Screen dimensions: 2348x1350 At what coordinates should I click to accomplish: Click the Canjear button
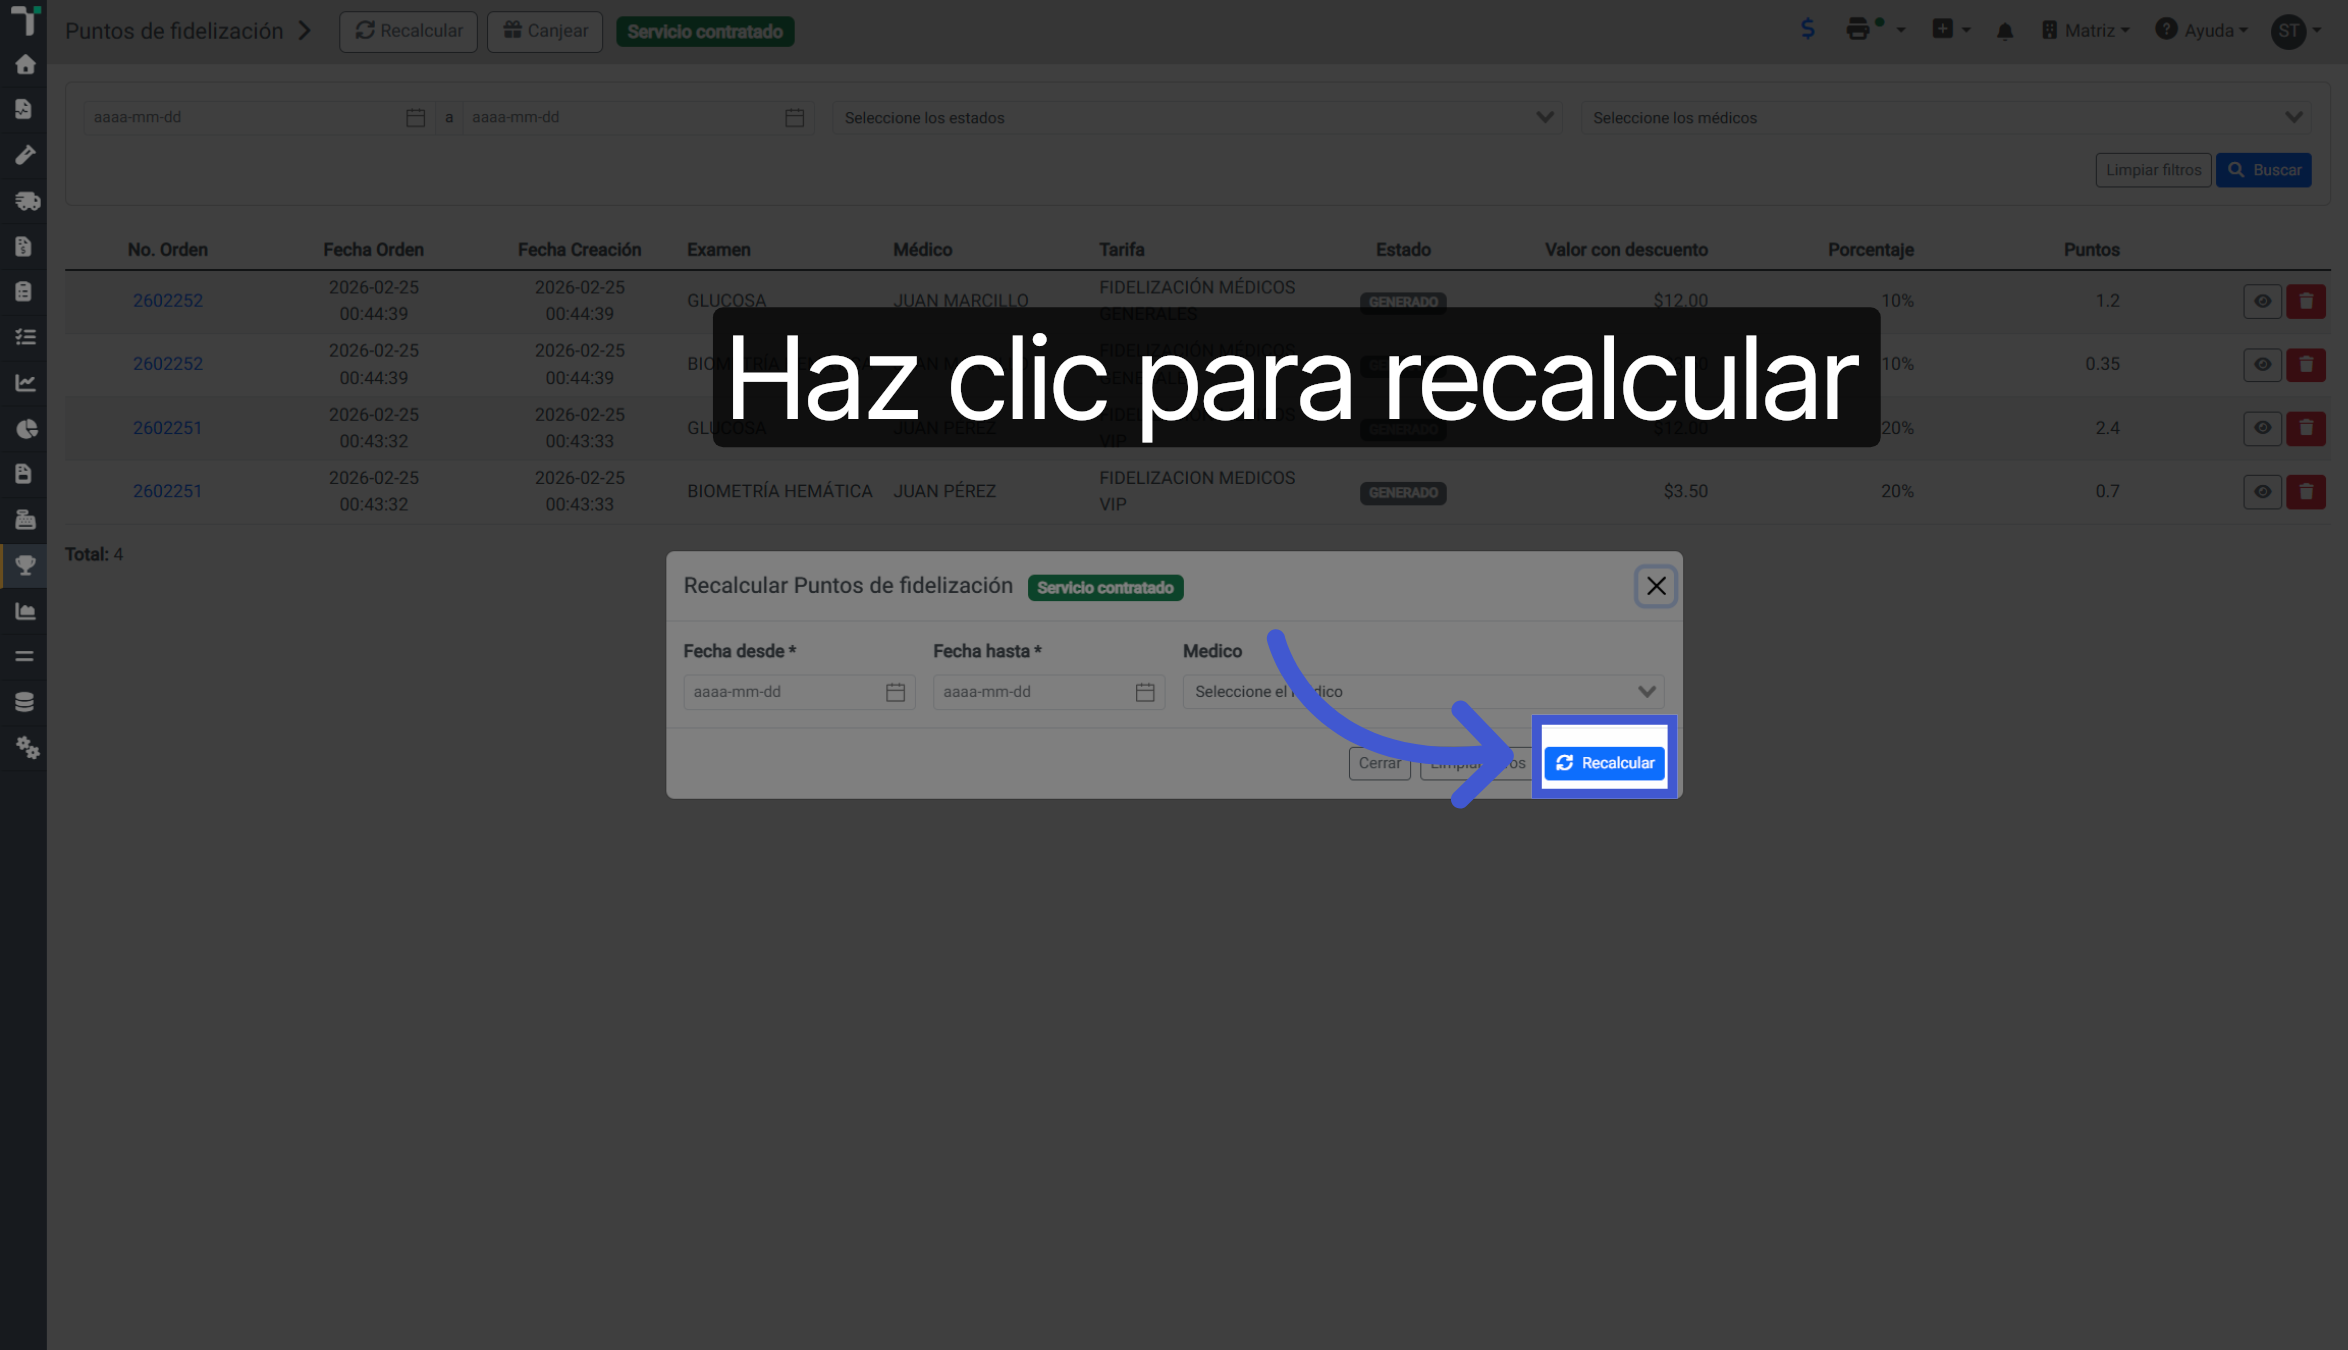[545, 31]
